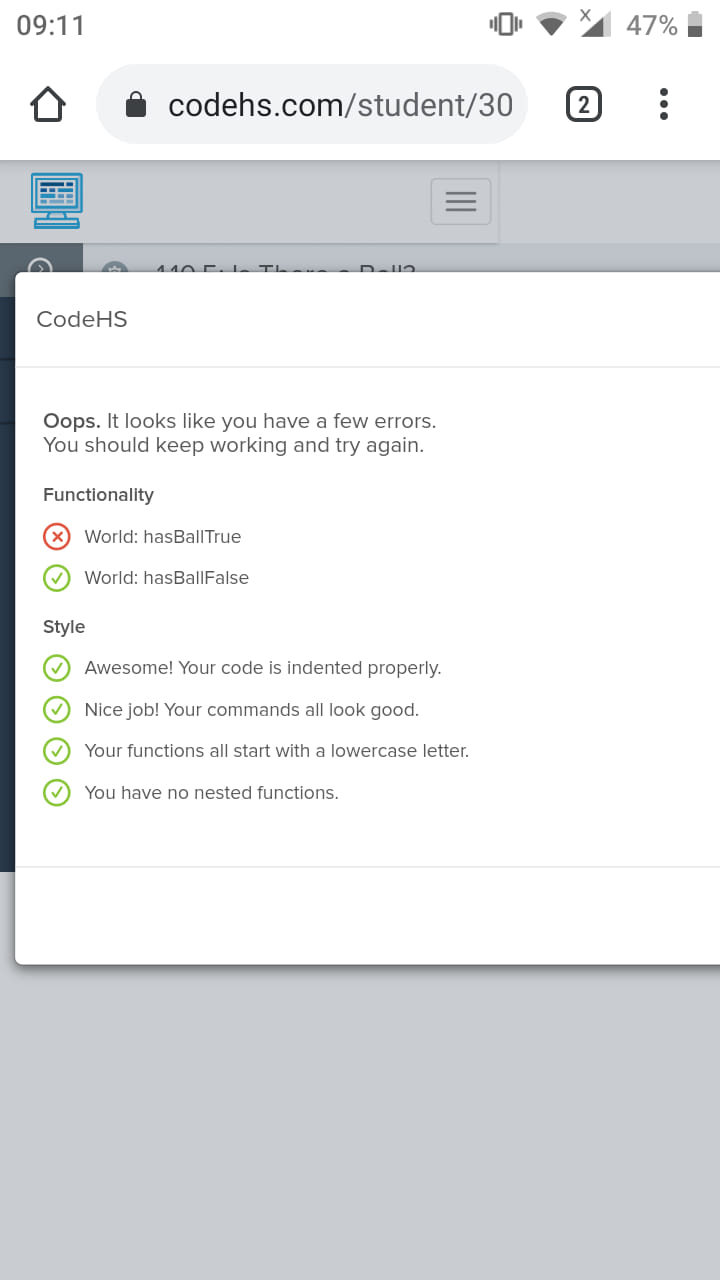Click the red X beside hasBallTrue
The image size is (720, 1280).
point(57,537)
